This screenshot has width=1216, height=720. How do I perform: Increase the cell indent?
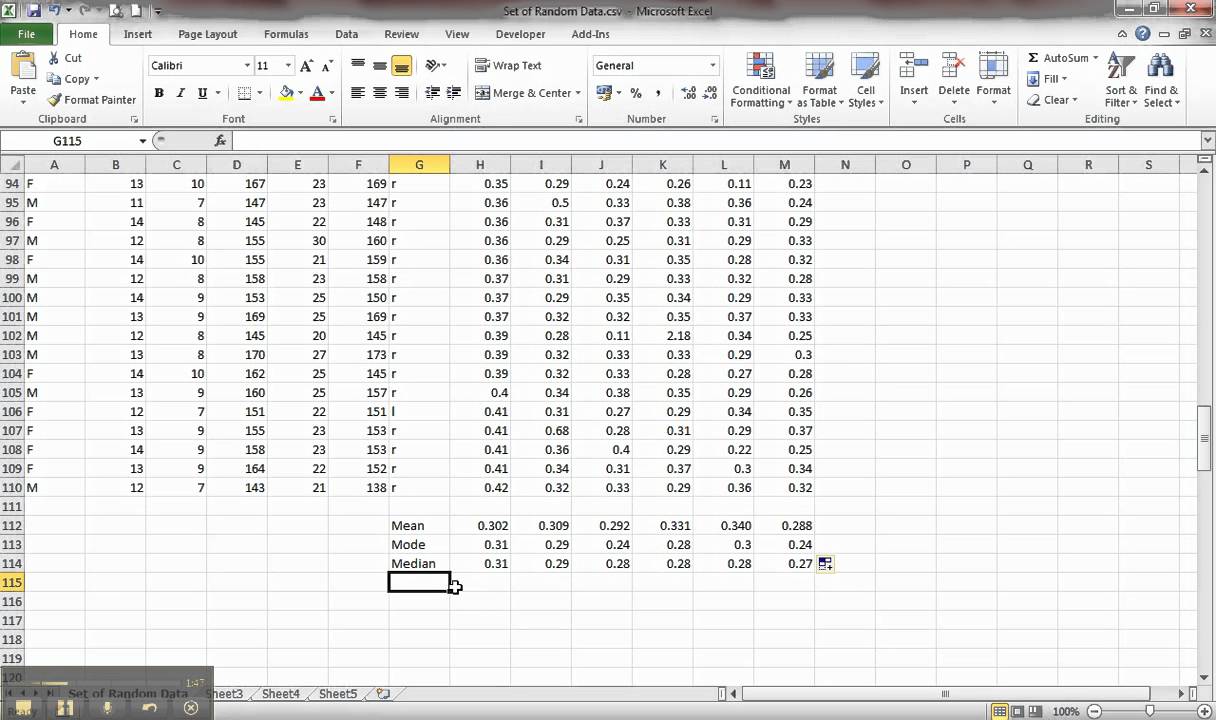point(454,93)
